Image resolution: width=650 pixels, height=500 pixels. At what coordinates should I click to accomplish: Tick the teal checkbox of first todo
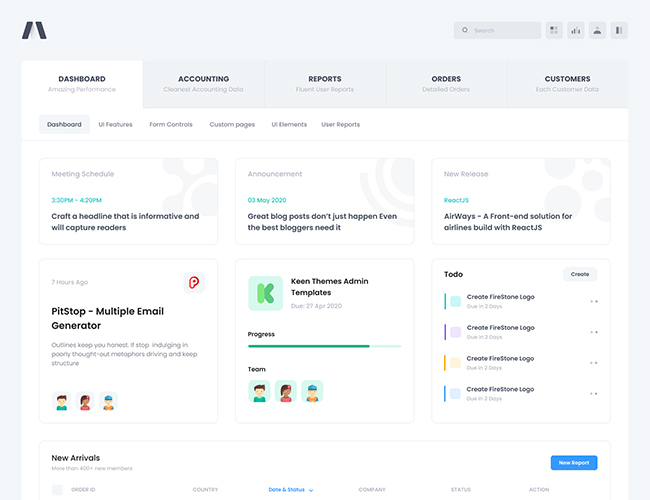[455, 301]
